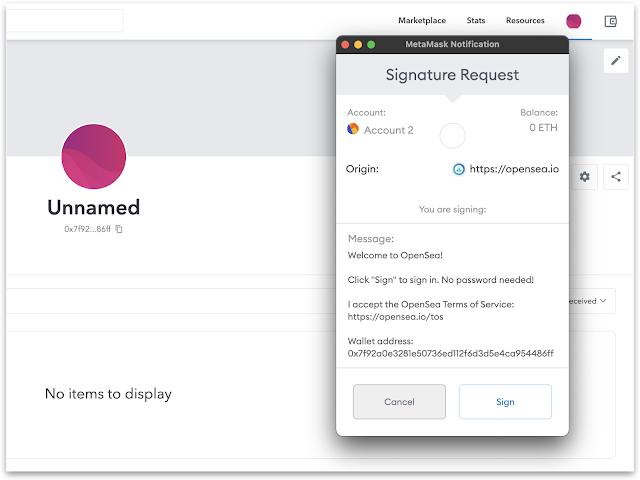Click the Unnamed profile title
Viewport: 640px width, 480px height.
(94, 207)
